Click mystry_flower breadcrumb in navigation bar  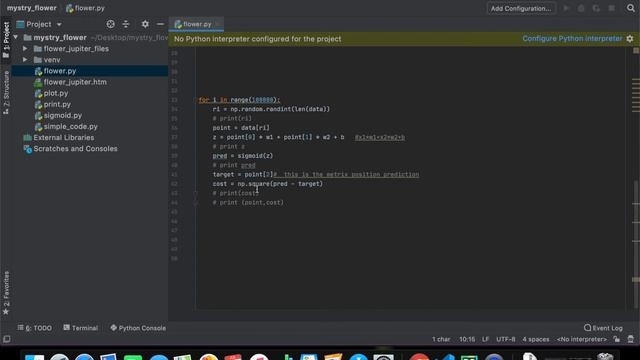pos(31,8)
